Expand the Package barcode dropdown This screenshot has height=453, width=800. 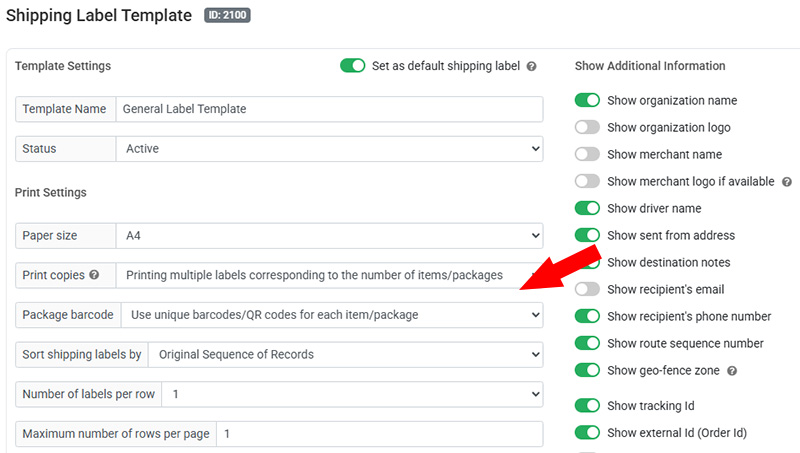(332, 315)
